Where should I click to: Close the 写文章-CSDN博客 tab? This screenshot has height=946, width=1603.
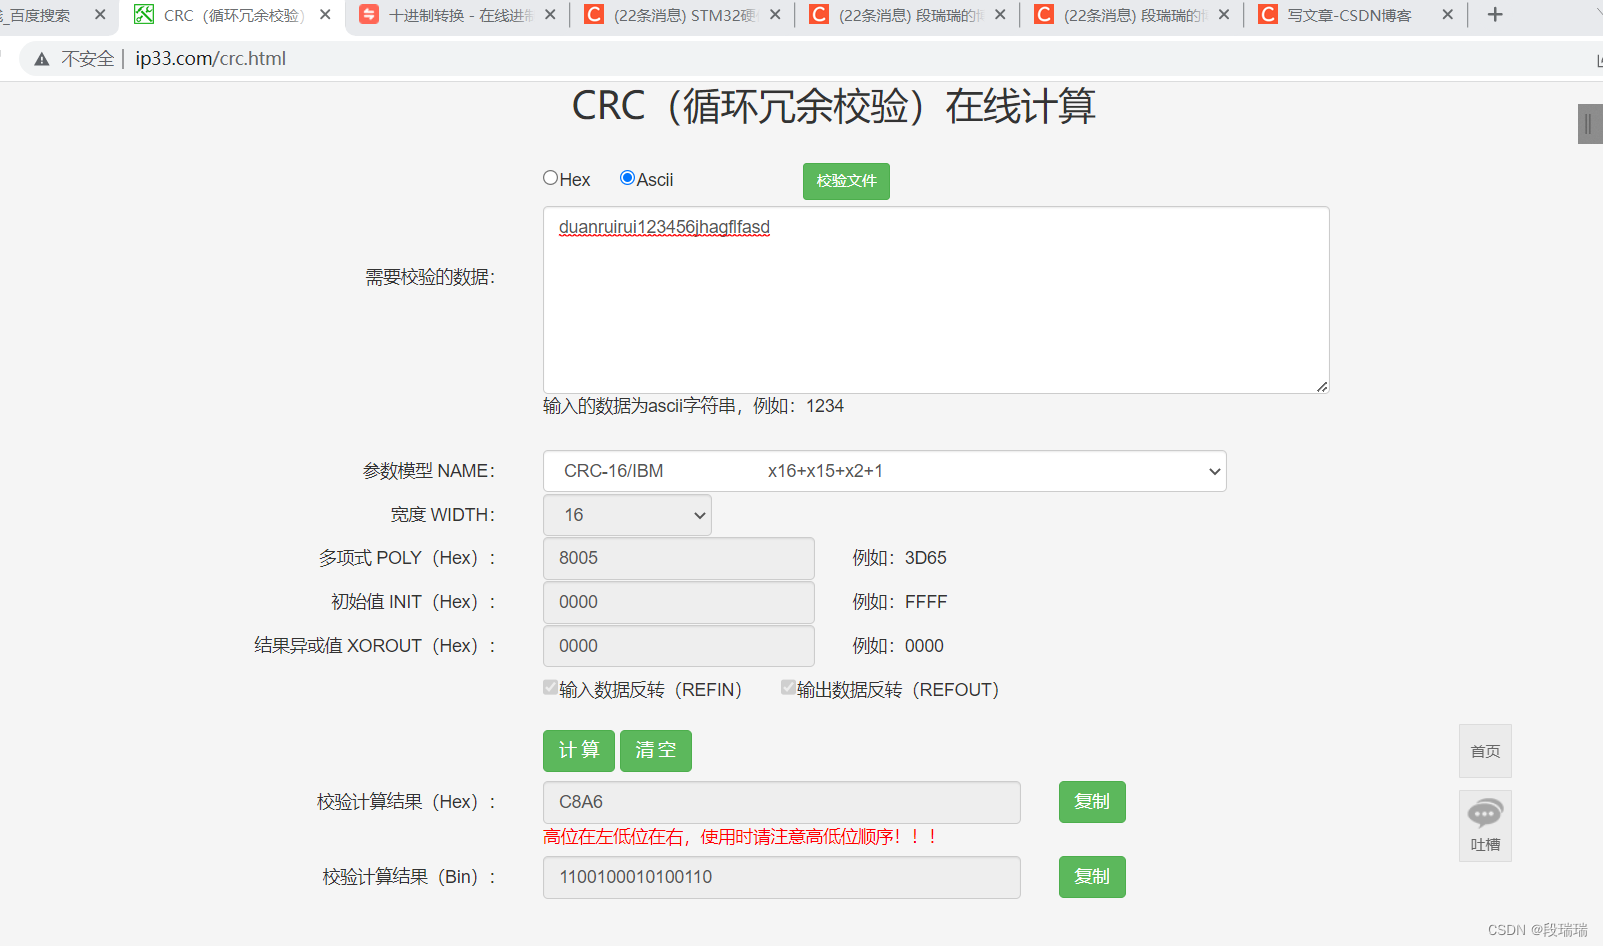1447,14
